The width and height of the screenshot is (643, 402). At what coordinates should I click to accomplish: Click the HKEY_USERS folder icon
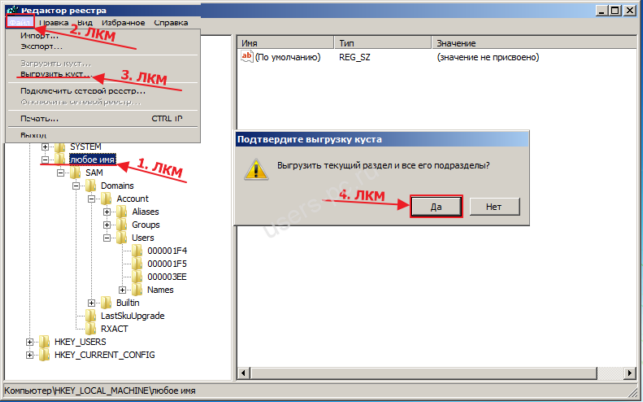pyautogui.click(x=44, y=342)
